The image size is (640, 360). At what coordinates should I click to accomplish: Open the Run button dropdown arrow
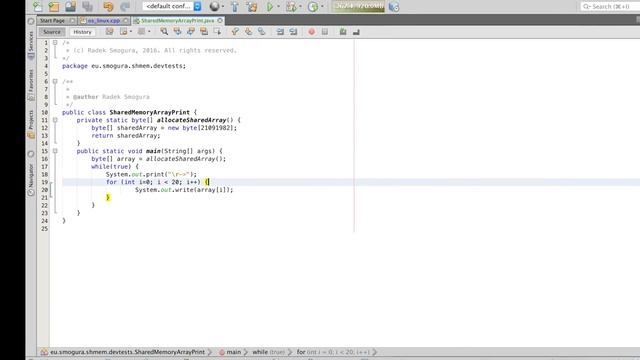[x=278, y=7]
